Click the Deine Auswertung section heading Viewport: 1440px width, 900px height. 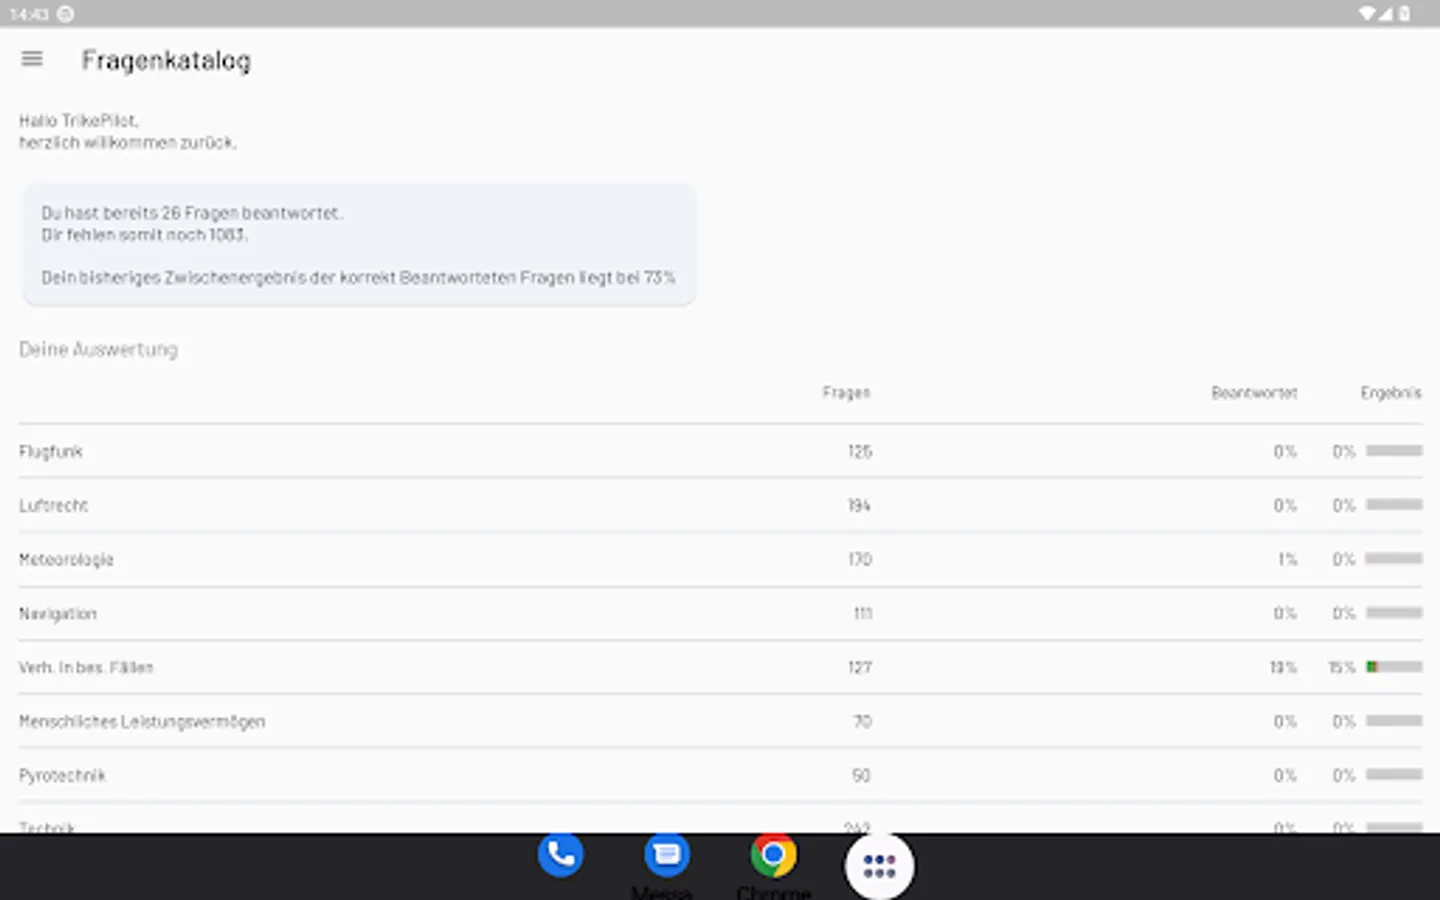coord(98,349)
